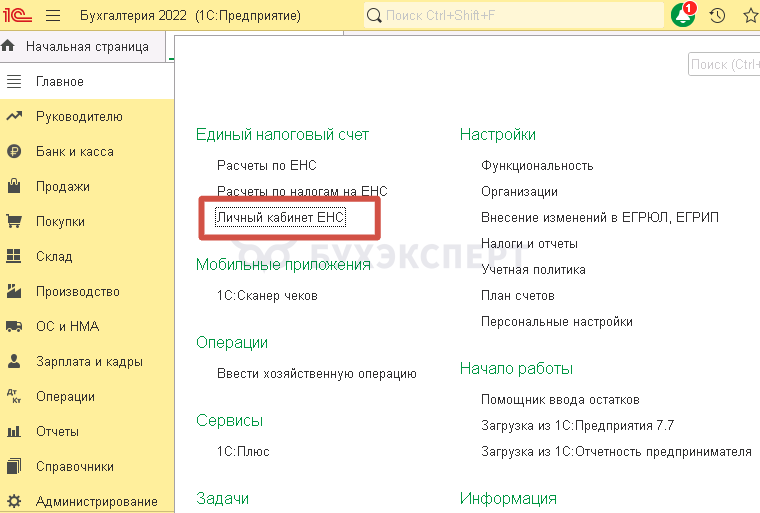This screenshot has height=513, width=760.
Task: Click the ОС и НМА truck icon
Action: 14,326
